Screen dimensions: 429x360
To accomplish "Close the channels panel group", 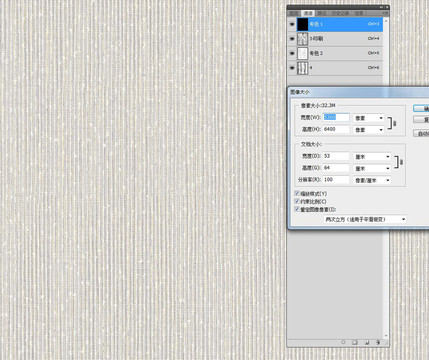I will click(x=387, y=7).
